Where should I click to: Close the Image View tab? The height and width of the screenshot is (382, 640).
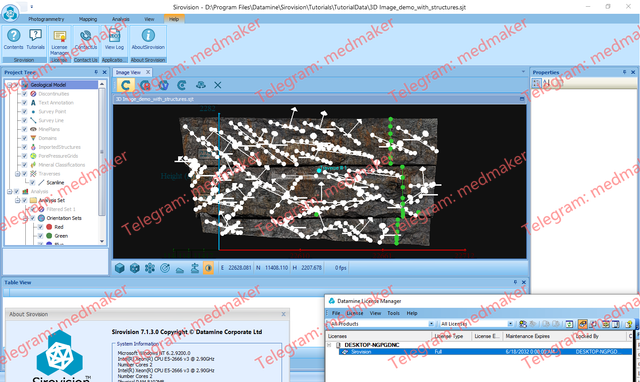pos(148,72)
